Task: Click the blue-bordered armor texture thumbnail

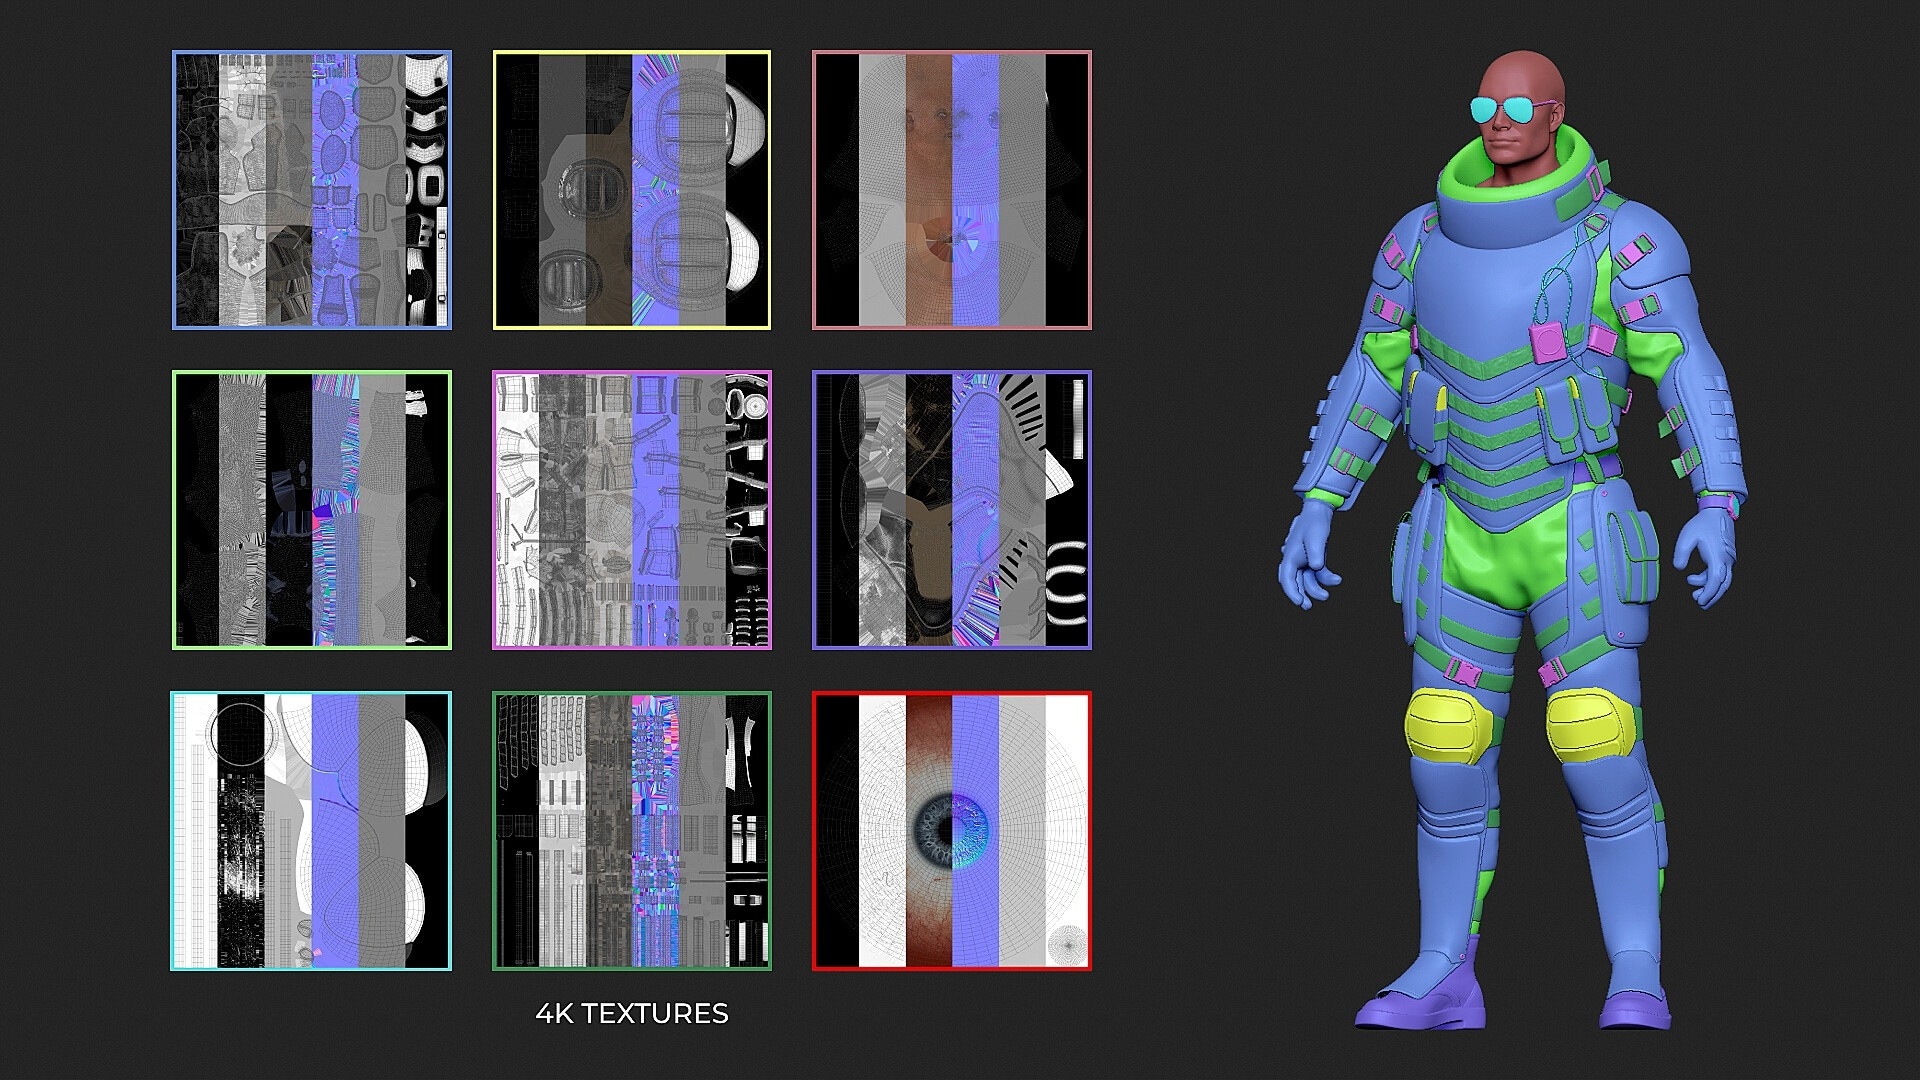Action: click(312, 190)
